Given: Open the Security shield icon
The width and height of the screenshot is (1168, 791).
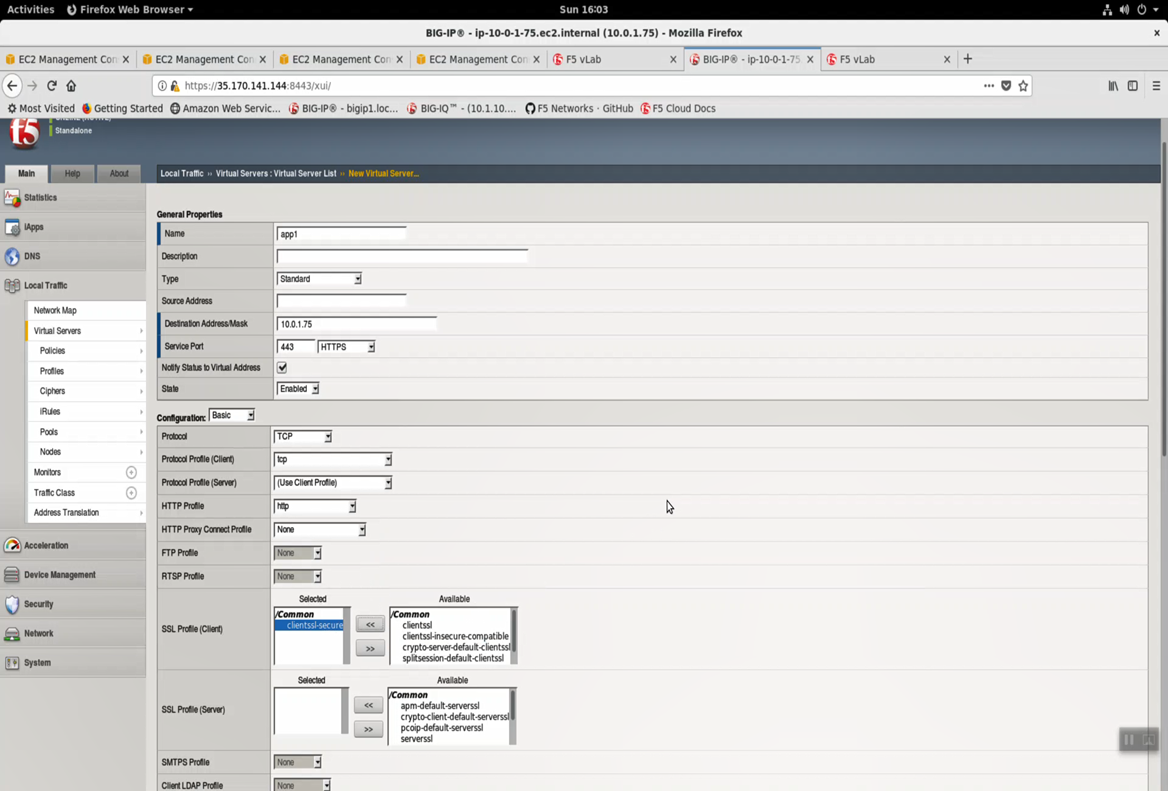Looking at the screenshot, I should 12,604.
